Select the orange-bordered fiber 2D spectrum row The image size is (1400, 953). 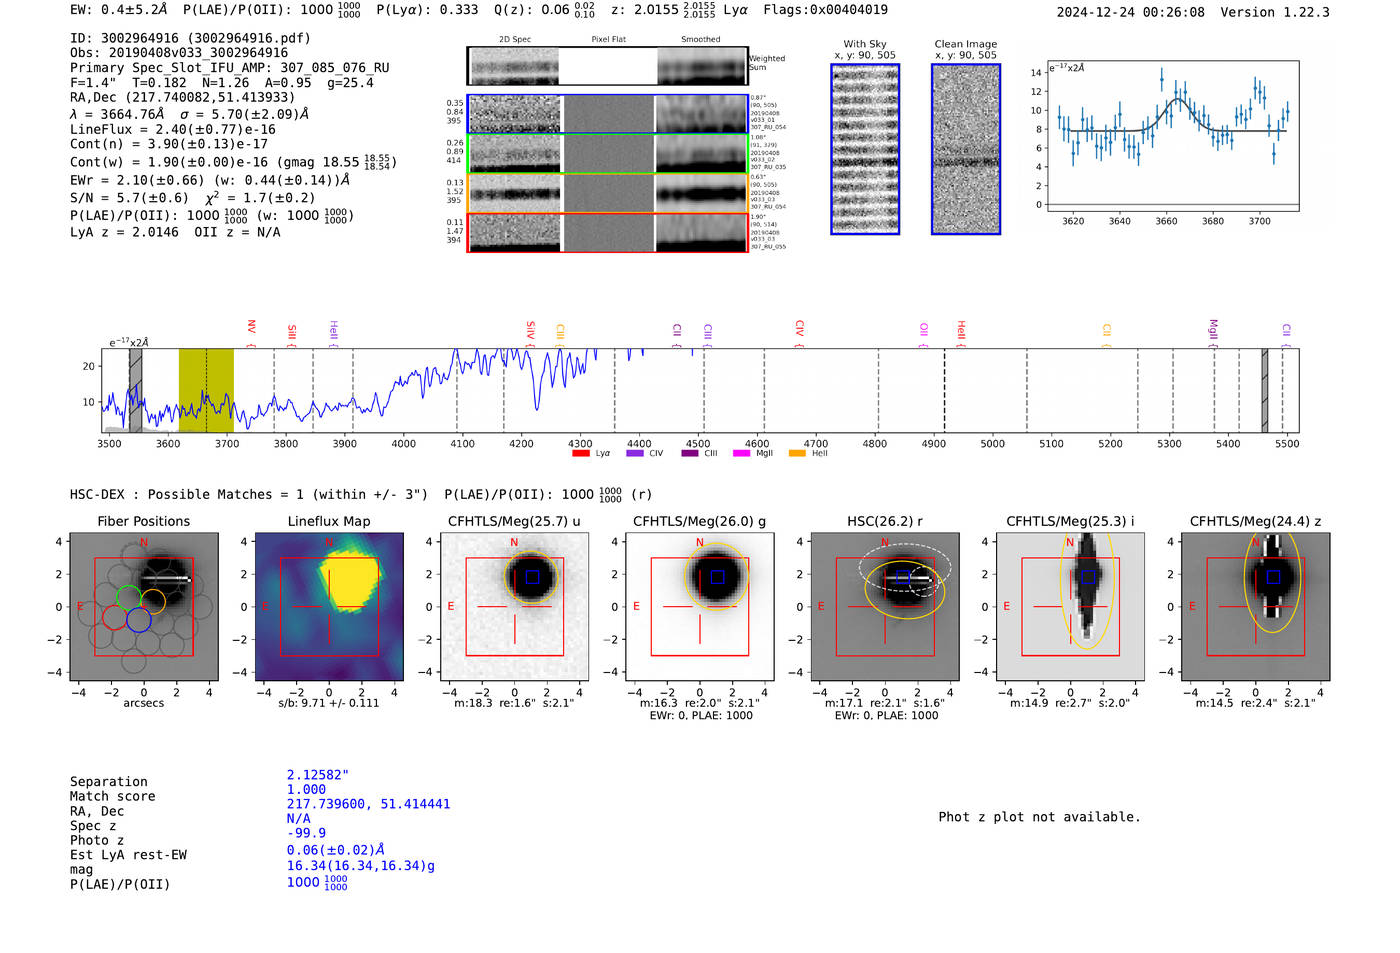click(x=607, y=192)
